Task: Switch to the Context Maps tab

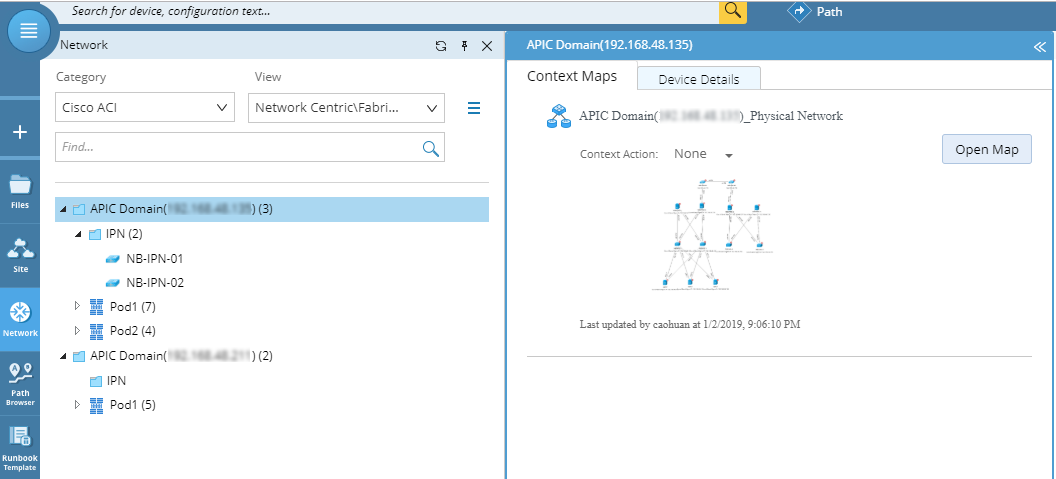Action: (572, 76)
